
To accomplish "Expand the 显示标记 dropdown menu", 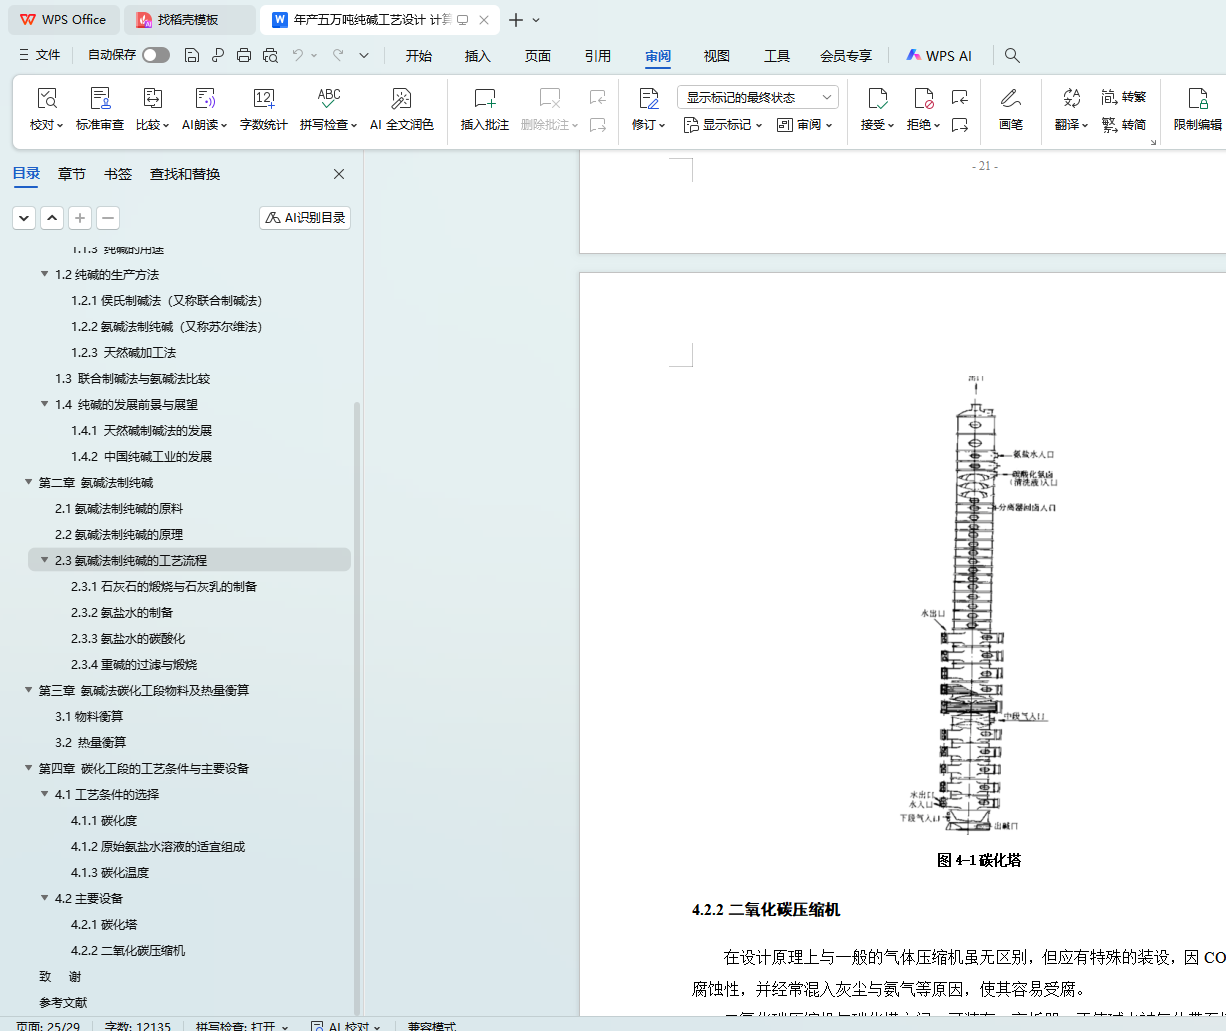I will pos(723,125).
